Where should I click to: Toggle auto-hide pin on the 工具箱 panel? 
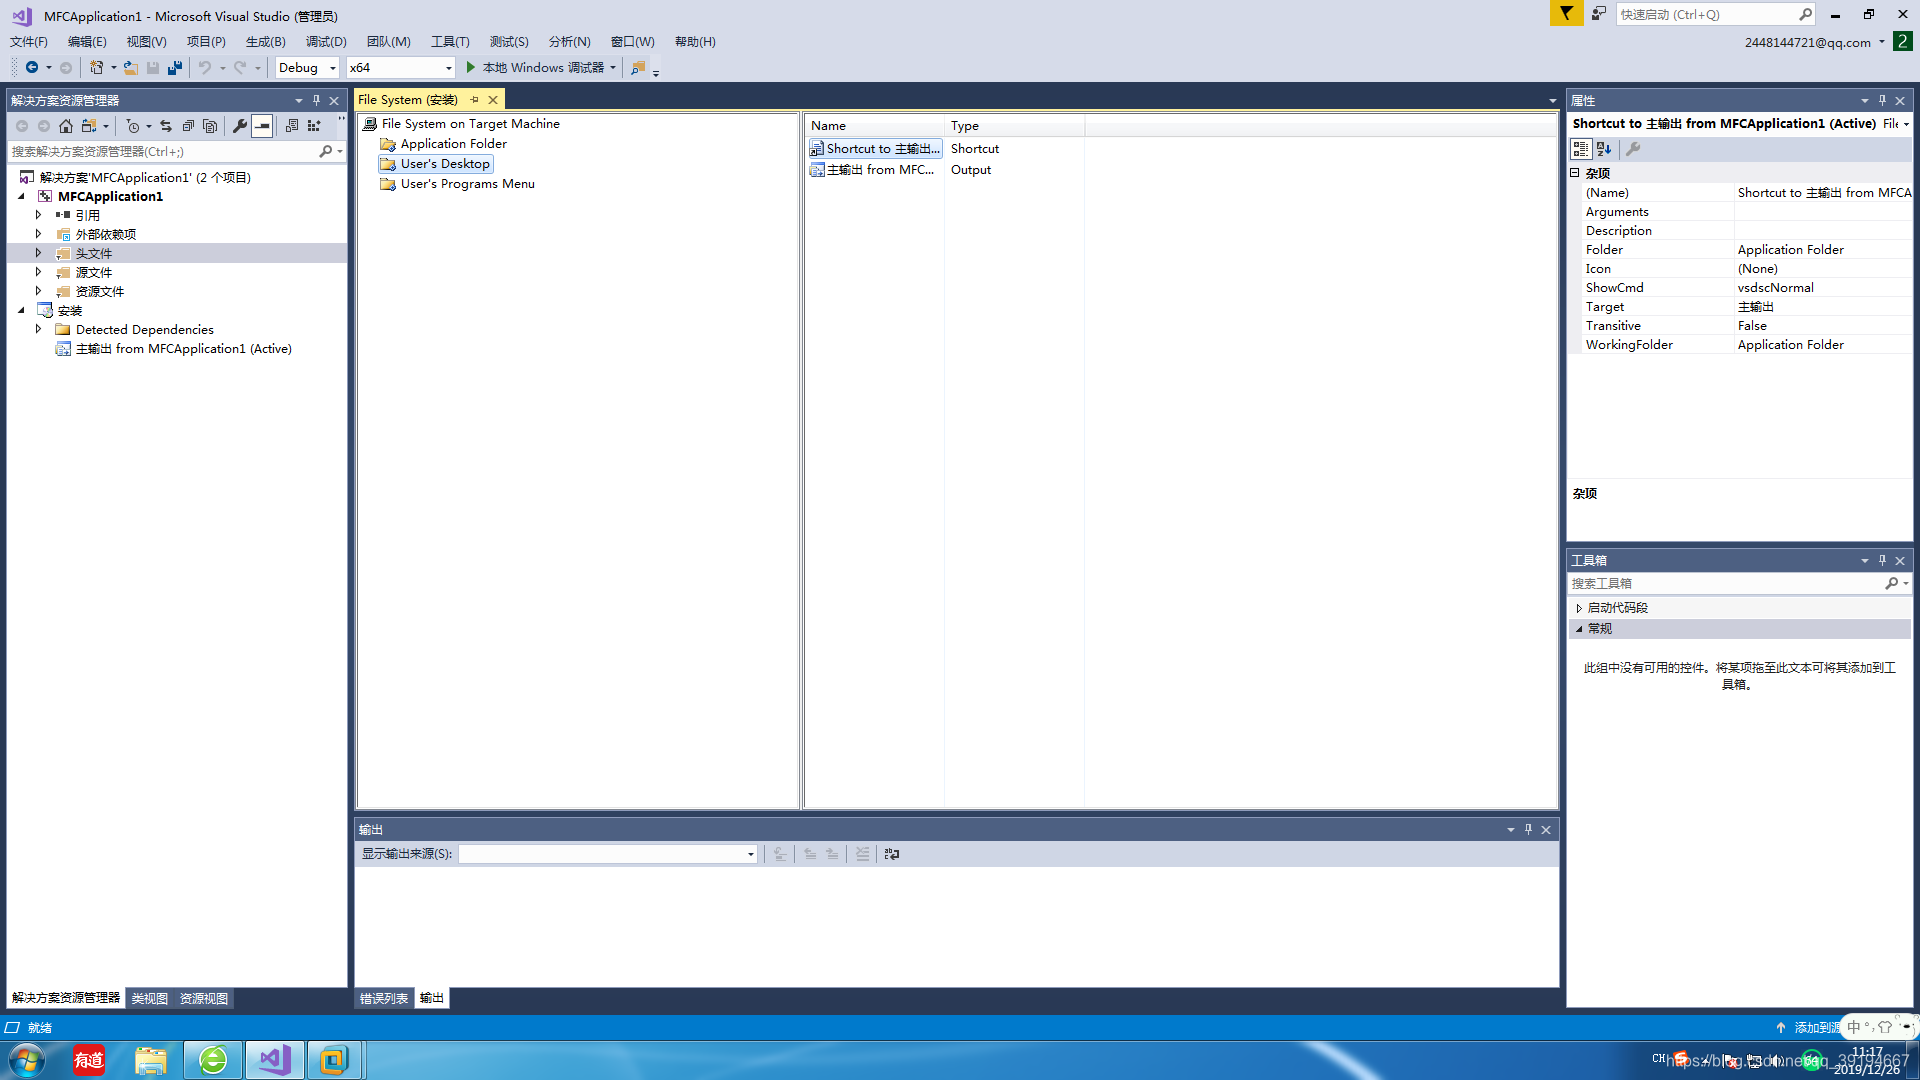[x=1882, y=561]
